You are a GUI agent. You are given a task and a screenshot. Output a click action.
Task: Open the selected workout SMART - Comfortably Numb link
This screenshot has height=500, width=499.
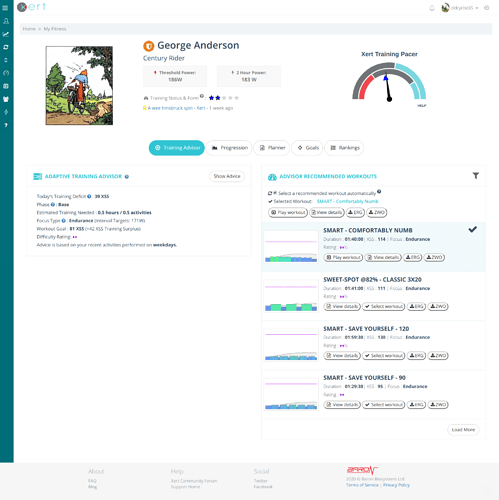pyautogui.click(x=347, y=201)
